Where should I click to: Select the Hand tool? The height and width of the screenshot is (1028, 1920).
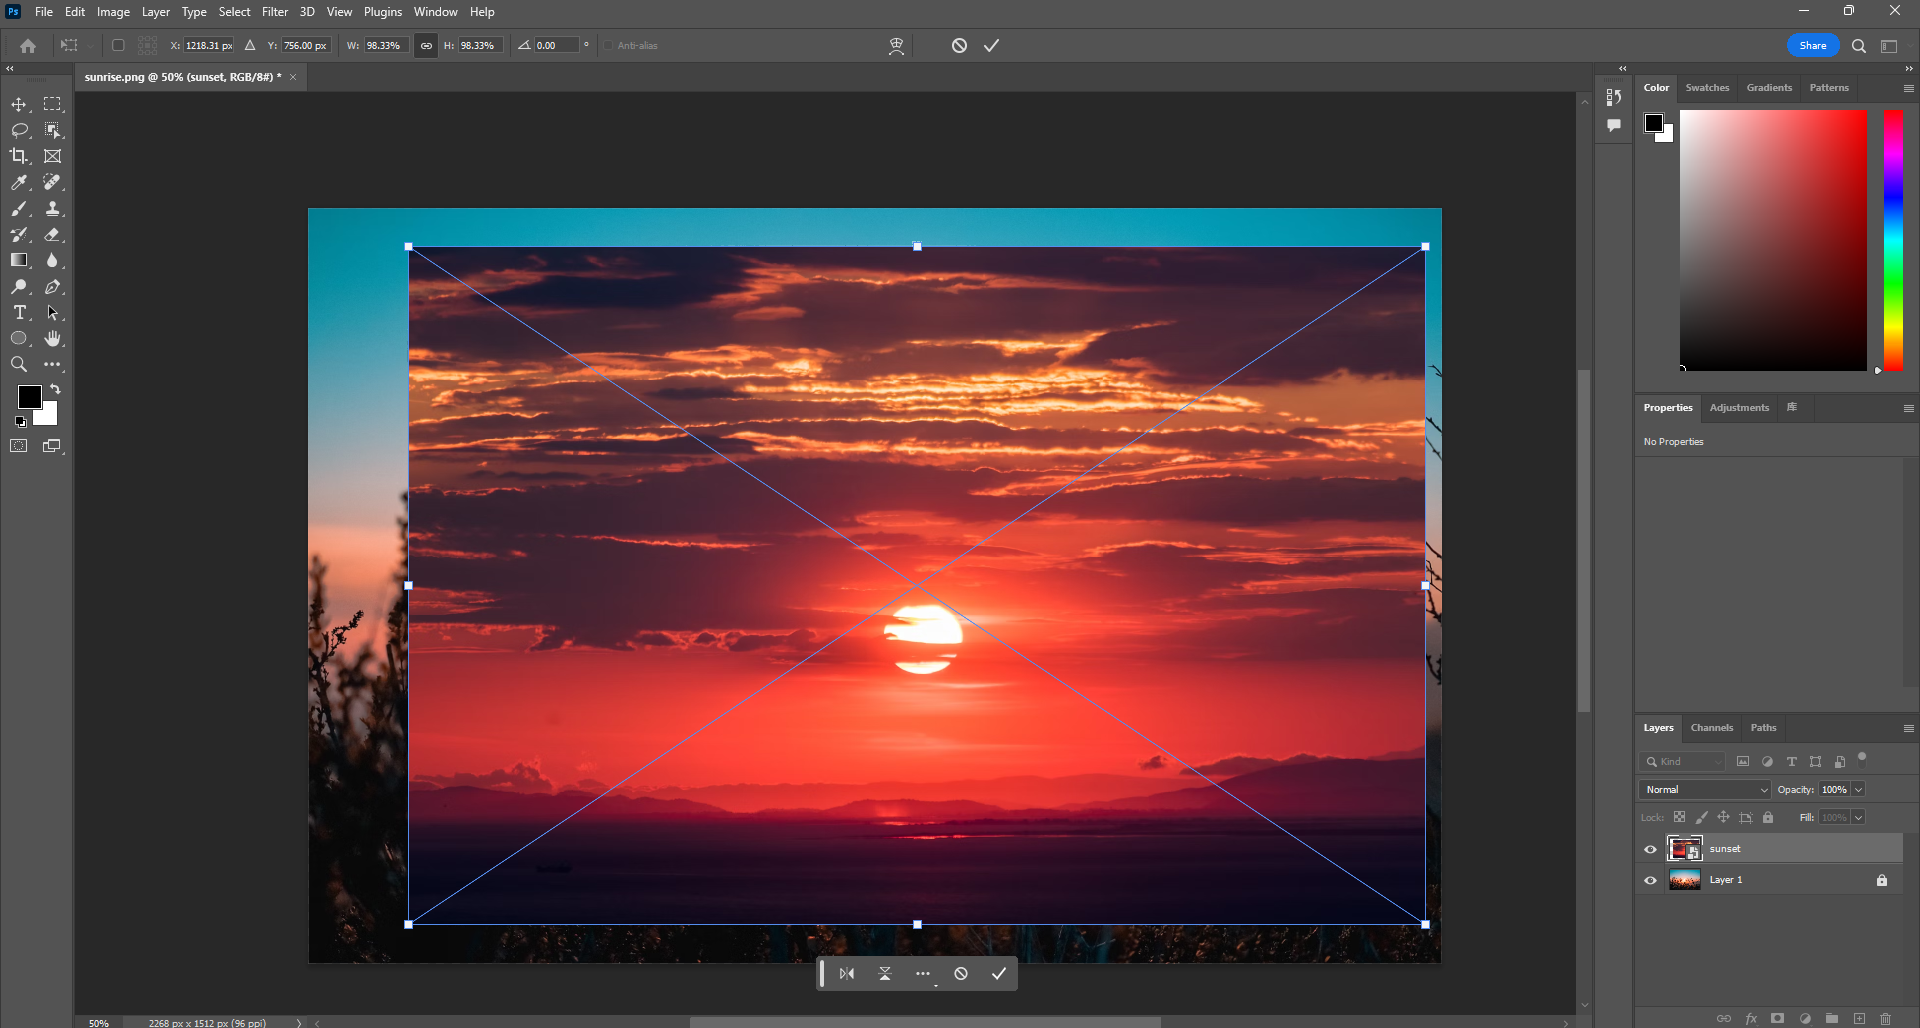coord(53,339)
